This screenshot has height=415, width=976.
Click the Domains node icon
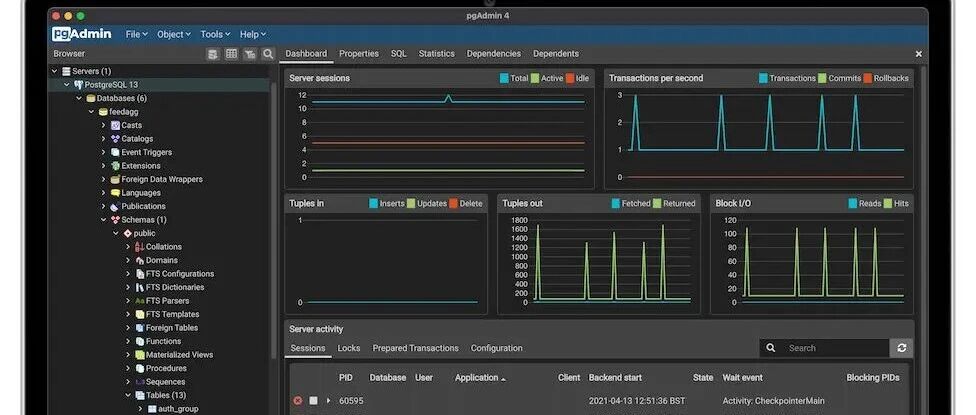click(x=139, y=260)
